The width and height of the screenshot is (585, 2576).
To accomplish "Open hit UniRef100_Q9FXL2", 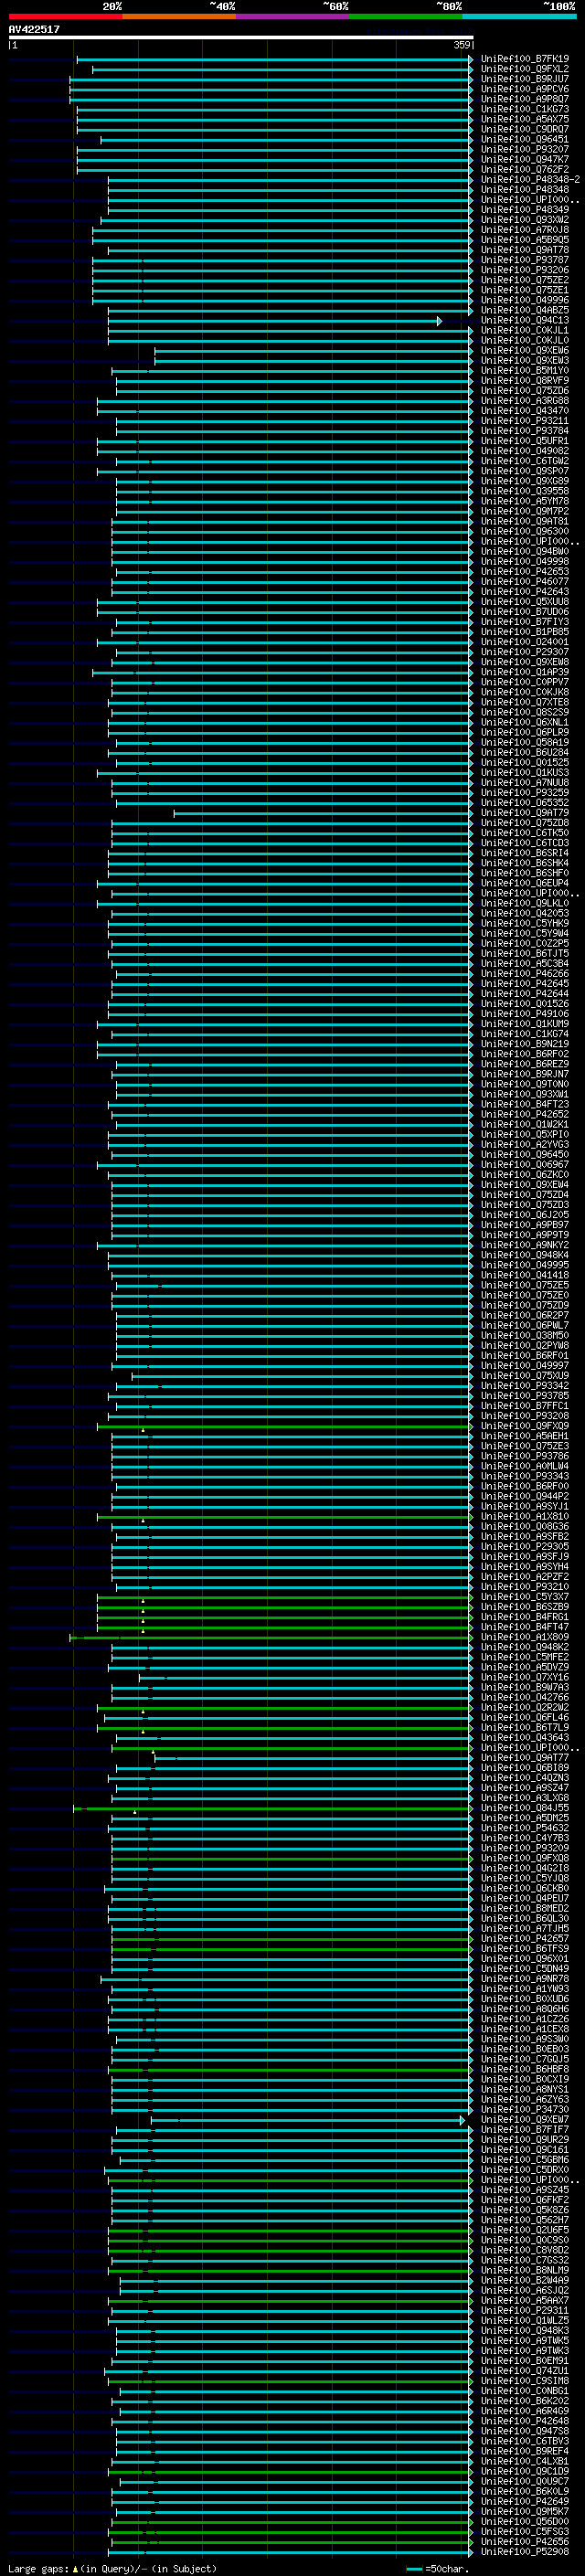I will click(524, 69).
